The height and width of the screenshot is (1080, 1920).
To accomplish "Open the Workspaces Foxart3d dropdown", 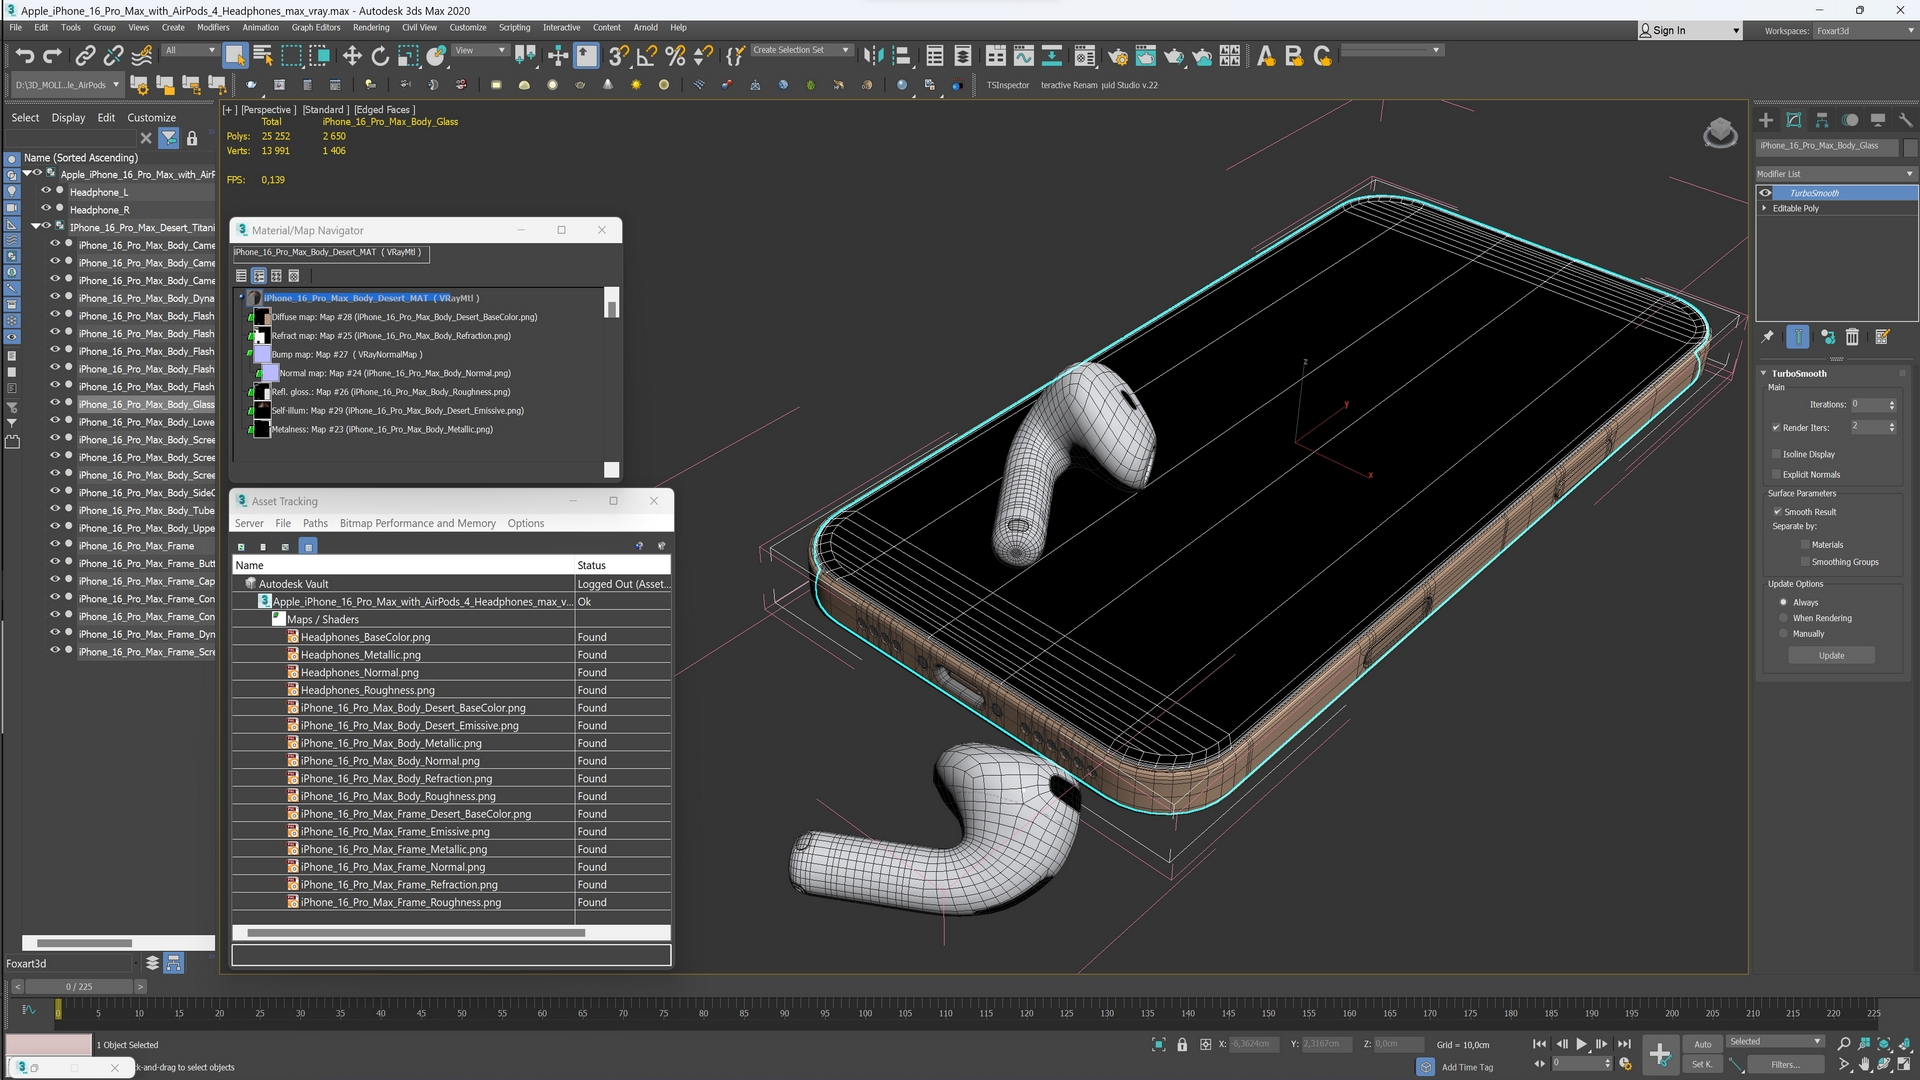I will pos(1864,31).
